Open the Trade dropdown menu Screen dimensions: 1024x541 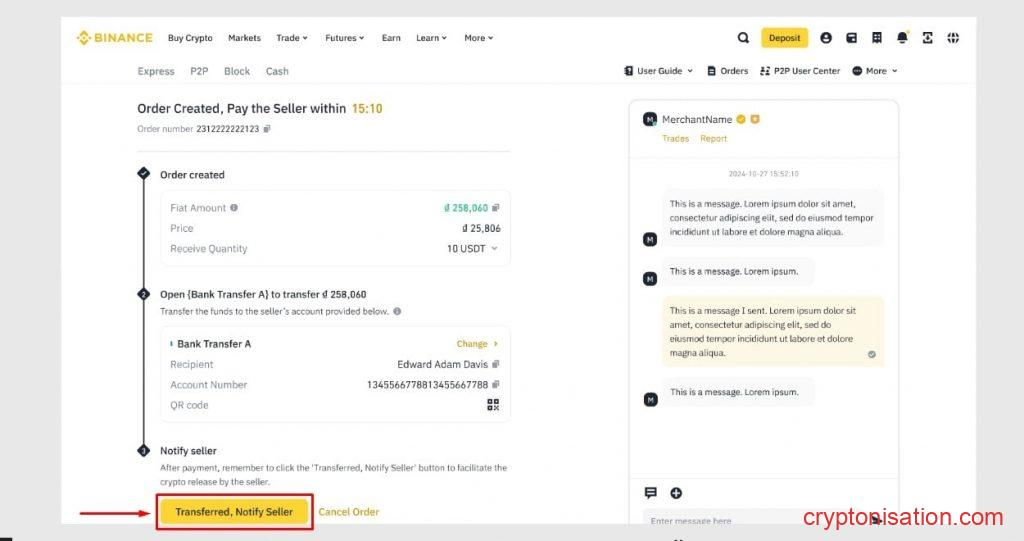(292, 38)
